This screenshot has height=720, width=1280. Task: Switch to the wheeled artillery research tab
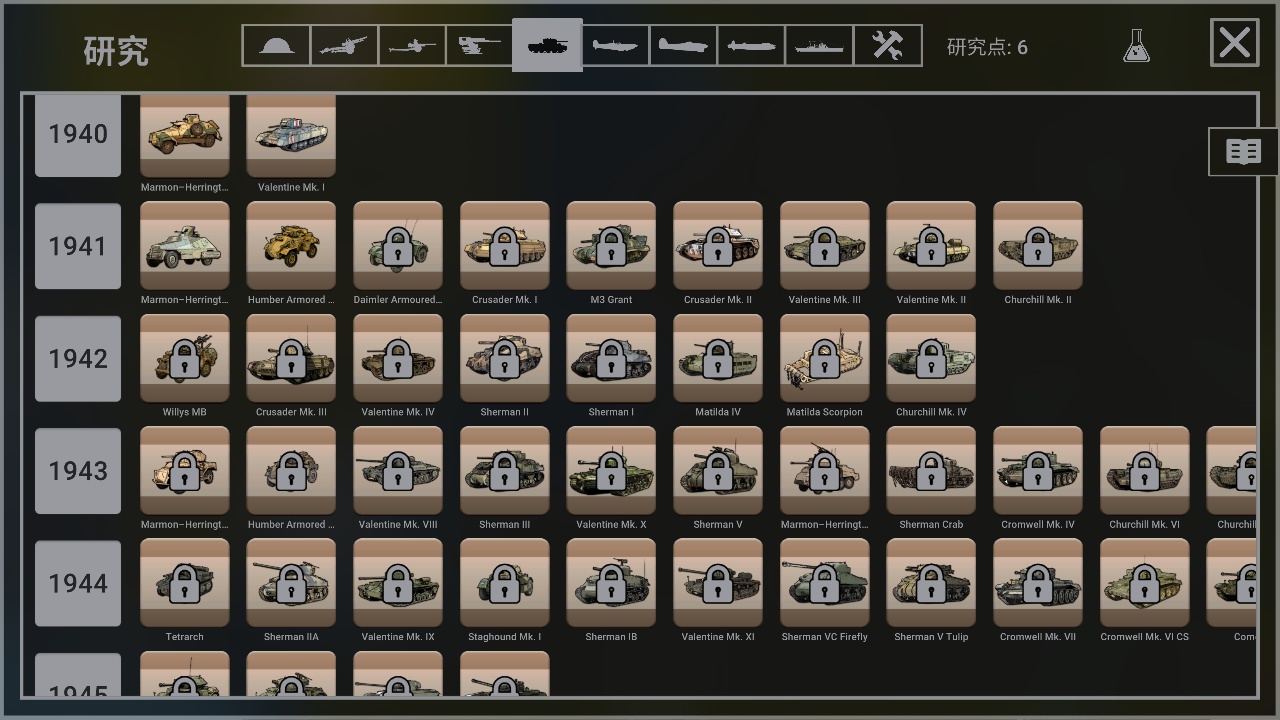coord(344,46)
